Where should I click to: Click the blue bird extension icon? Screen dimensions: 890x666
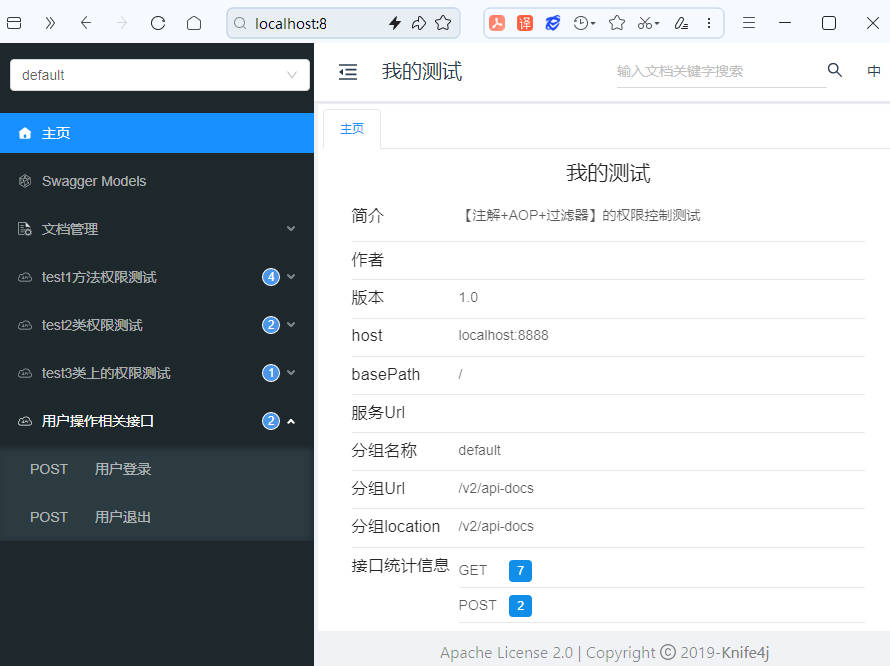click(552, 23)
